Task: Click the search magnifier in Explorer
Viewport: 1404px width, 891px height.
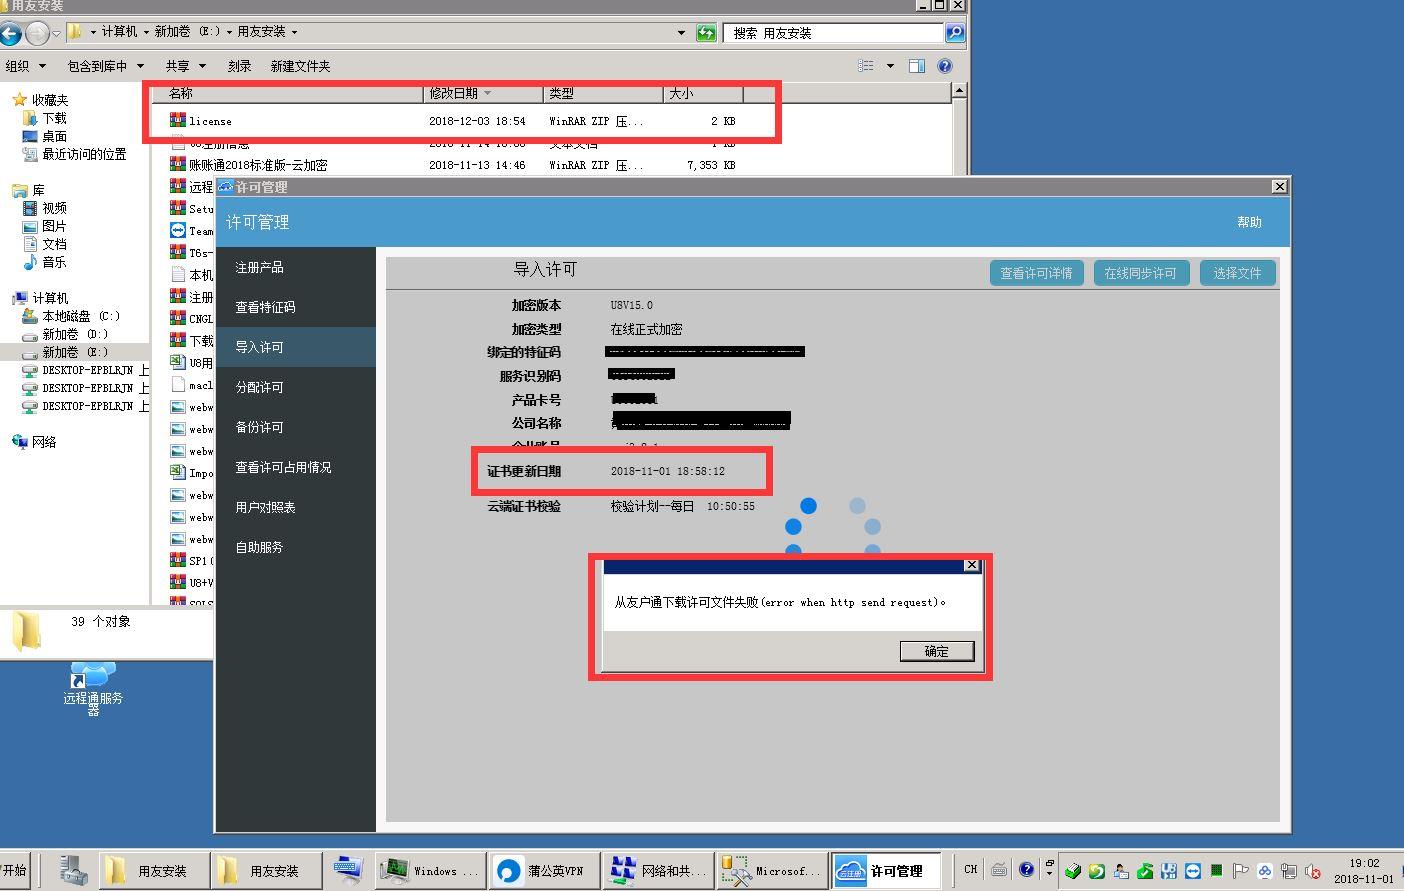Action: [x=955, y=33]
